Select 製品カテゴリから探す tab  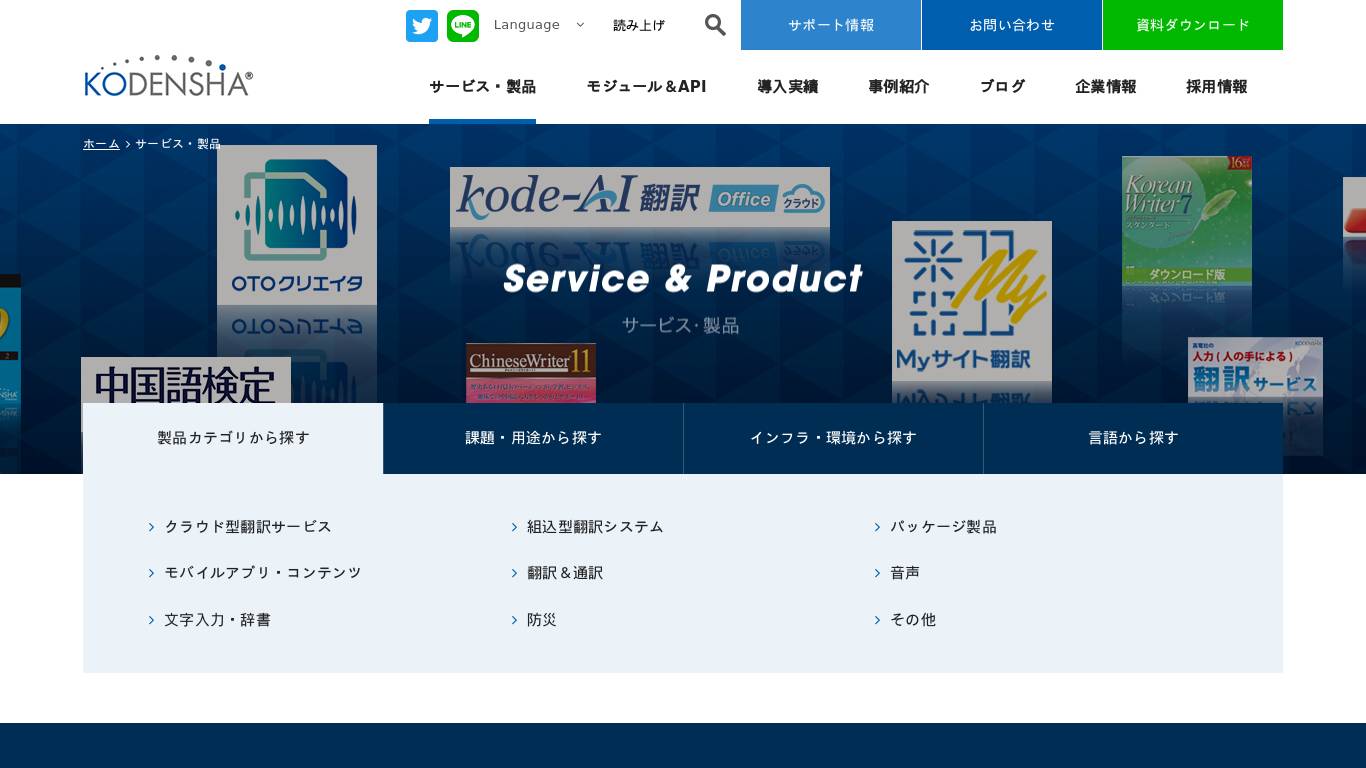coord(233,438)
